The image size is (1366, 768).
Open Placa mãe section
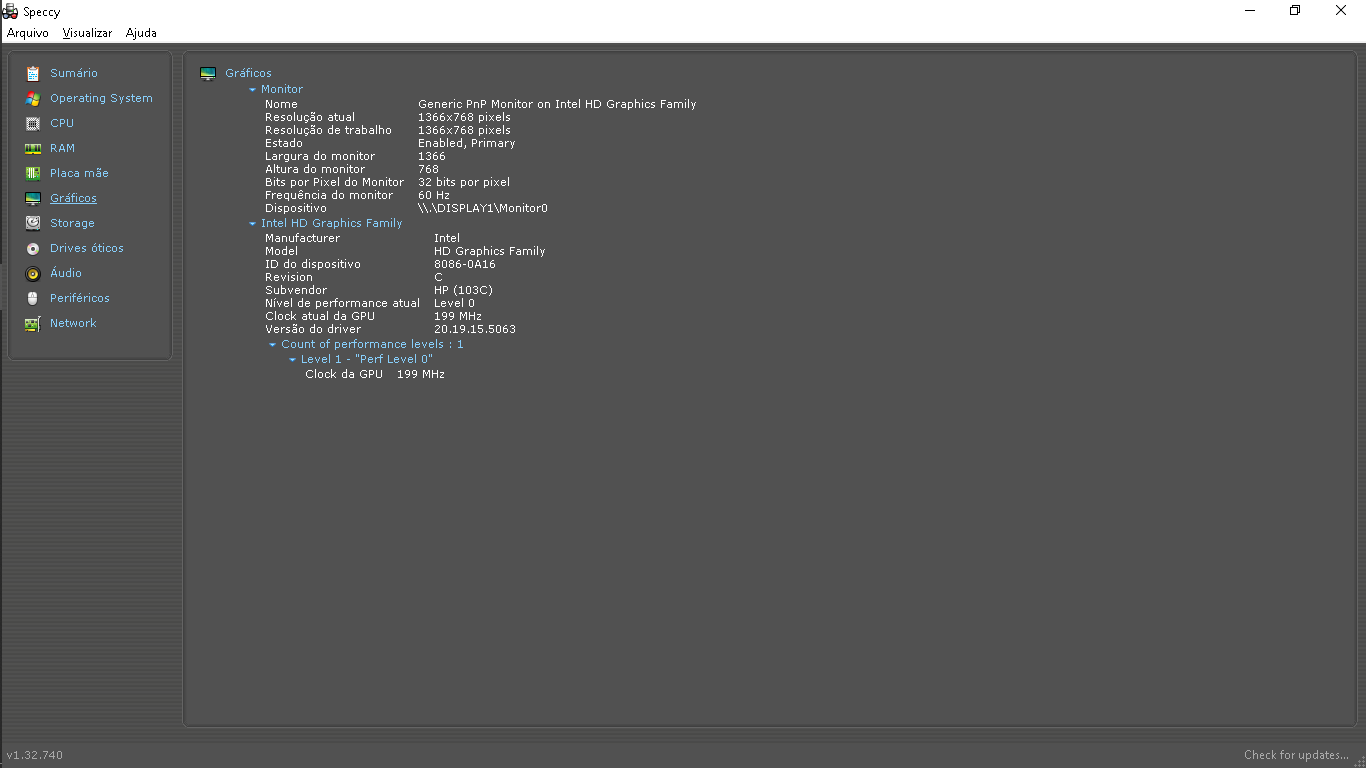[79, 173]
